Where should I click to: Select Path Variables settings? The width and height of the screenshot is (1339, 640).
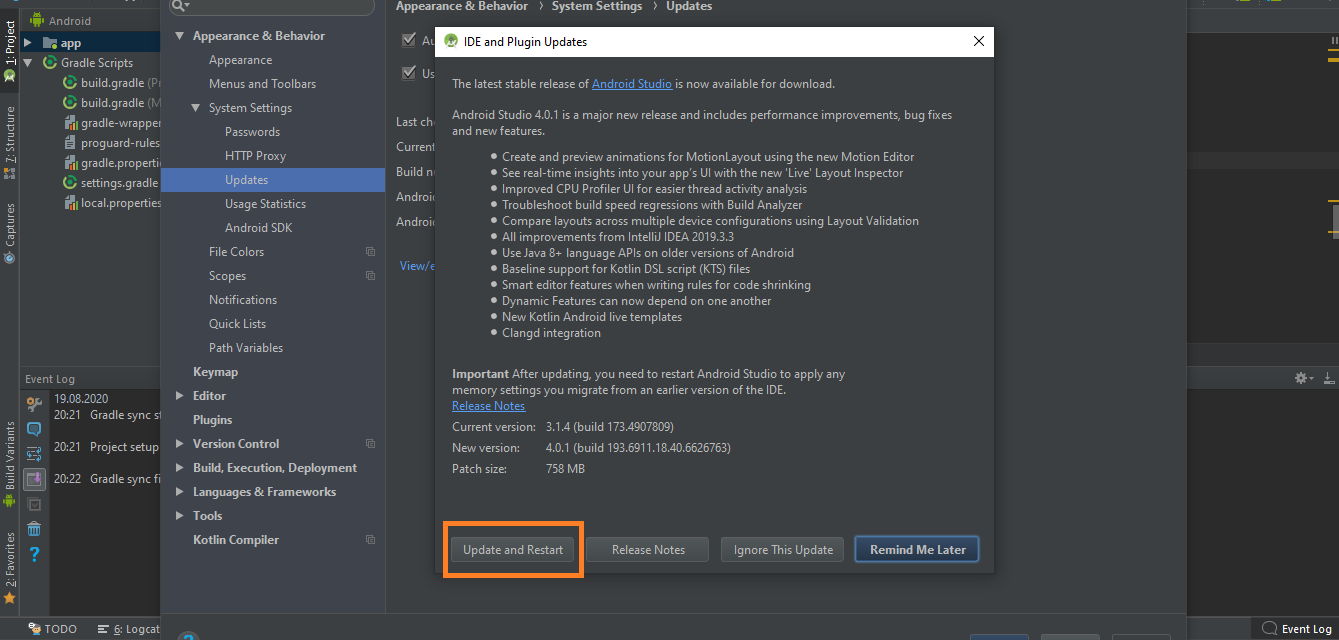tap(246, 348)
